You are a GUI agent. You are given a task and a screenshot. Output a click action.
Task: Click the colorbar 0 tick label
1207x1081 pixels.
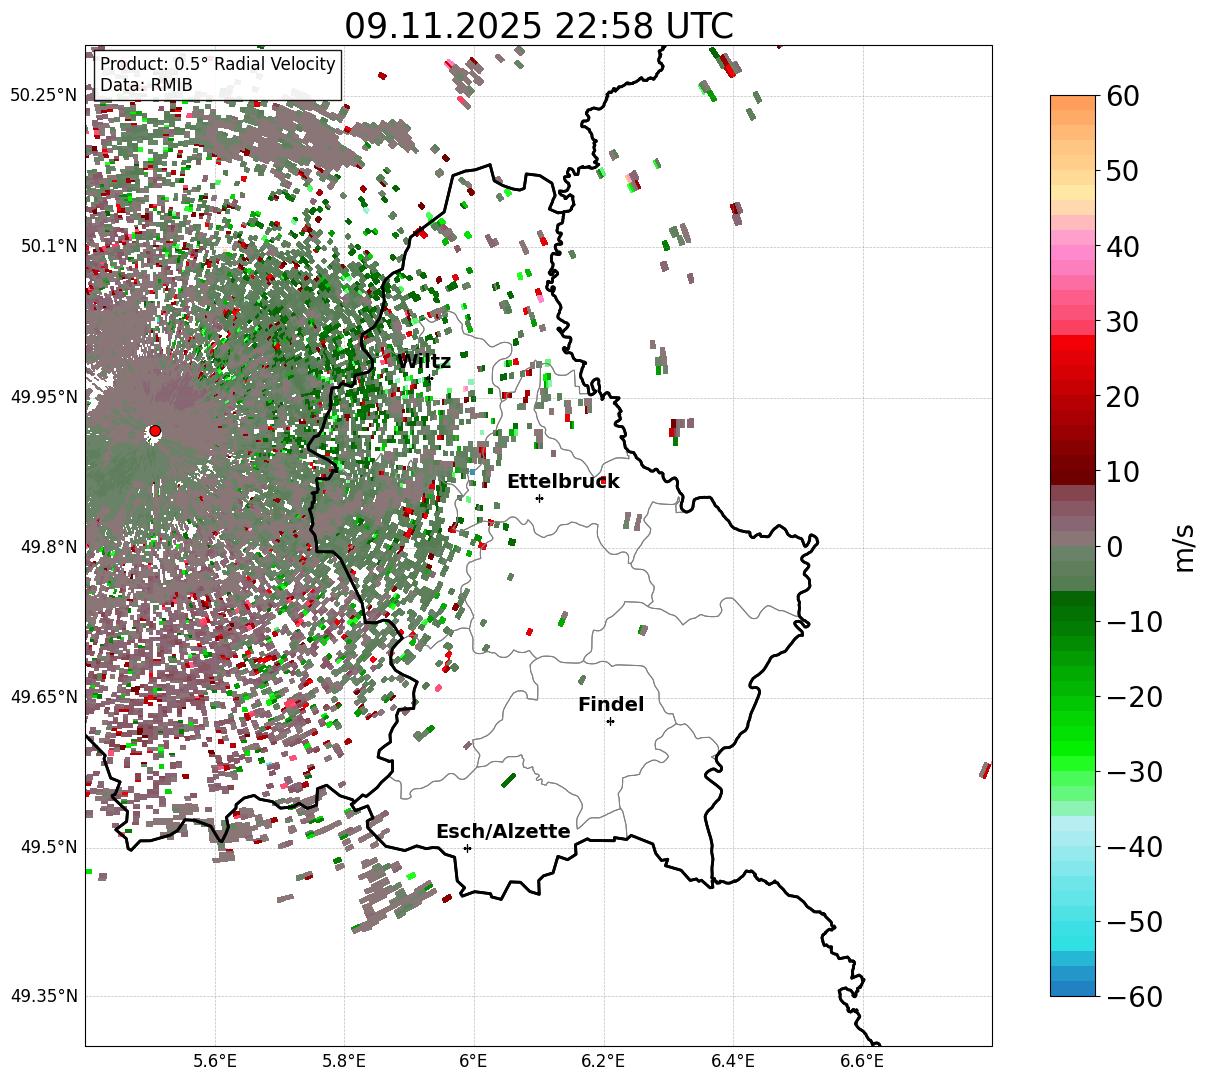1113,547
